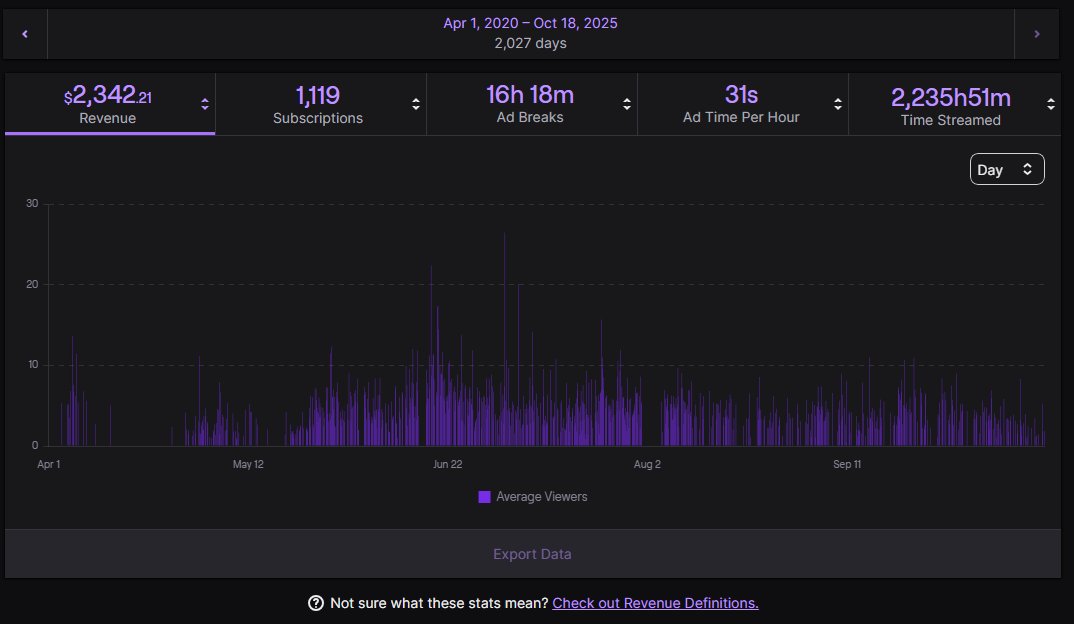This screenshot has width=1074, height=624.
Task: Go to the previous date range period
Action: pyautogui.click(x=24, y=33)
